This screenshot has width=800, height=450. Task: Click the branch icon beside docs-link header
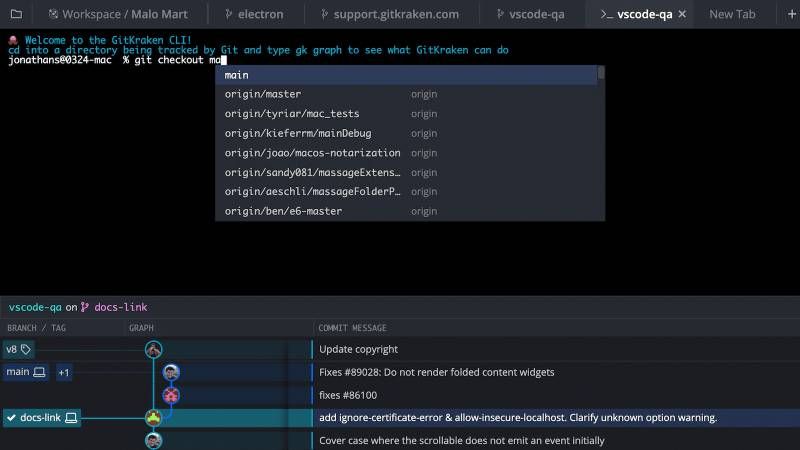coord(85,307)
